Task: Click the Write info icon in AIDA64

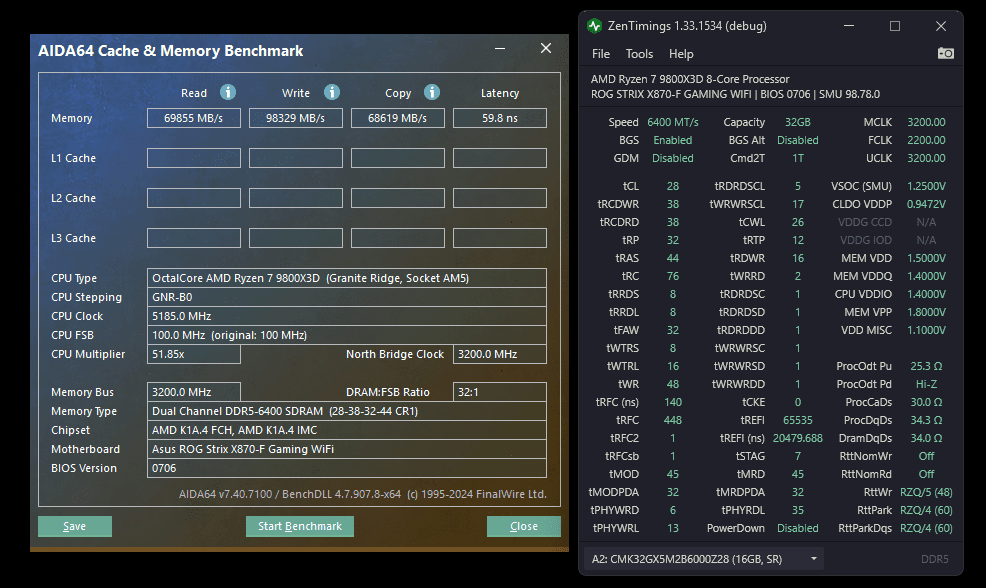Action: click(x=332, y=92)
